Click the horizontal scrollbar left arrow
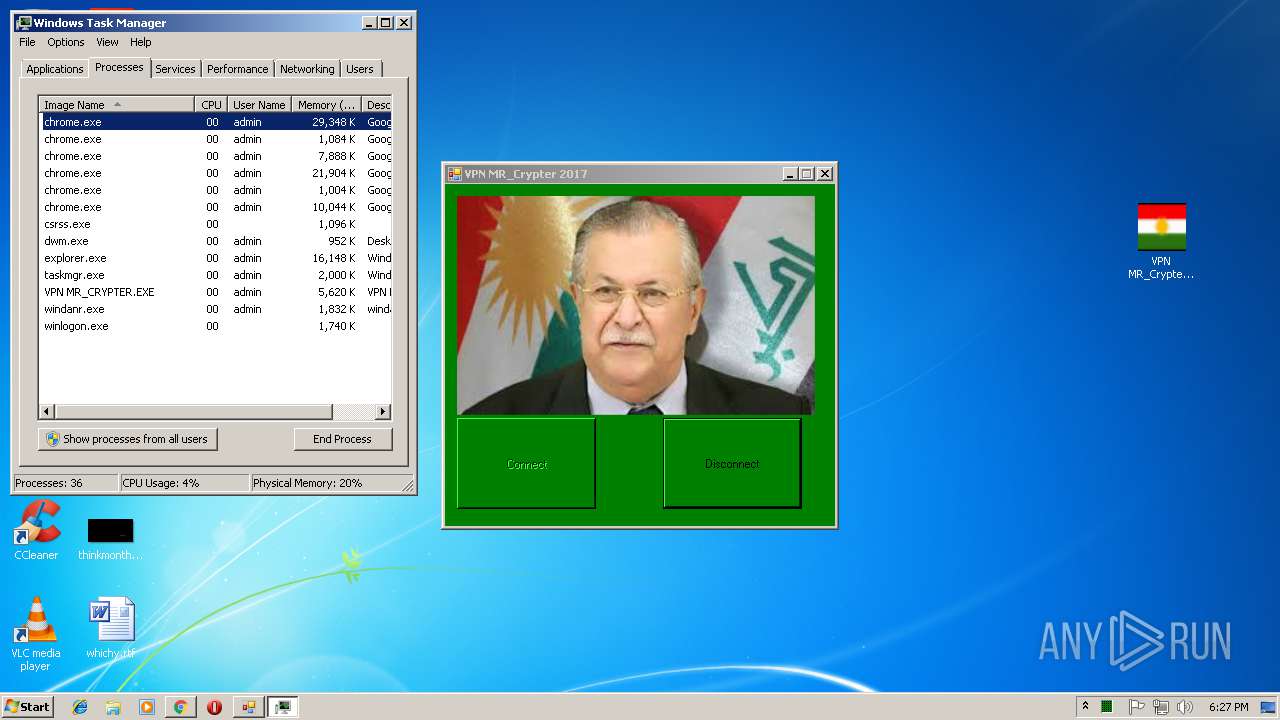 point(47,412)
